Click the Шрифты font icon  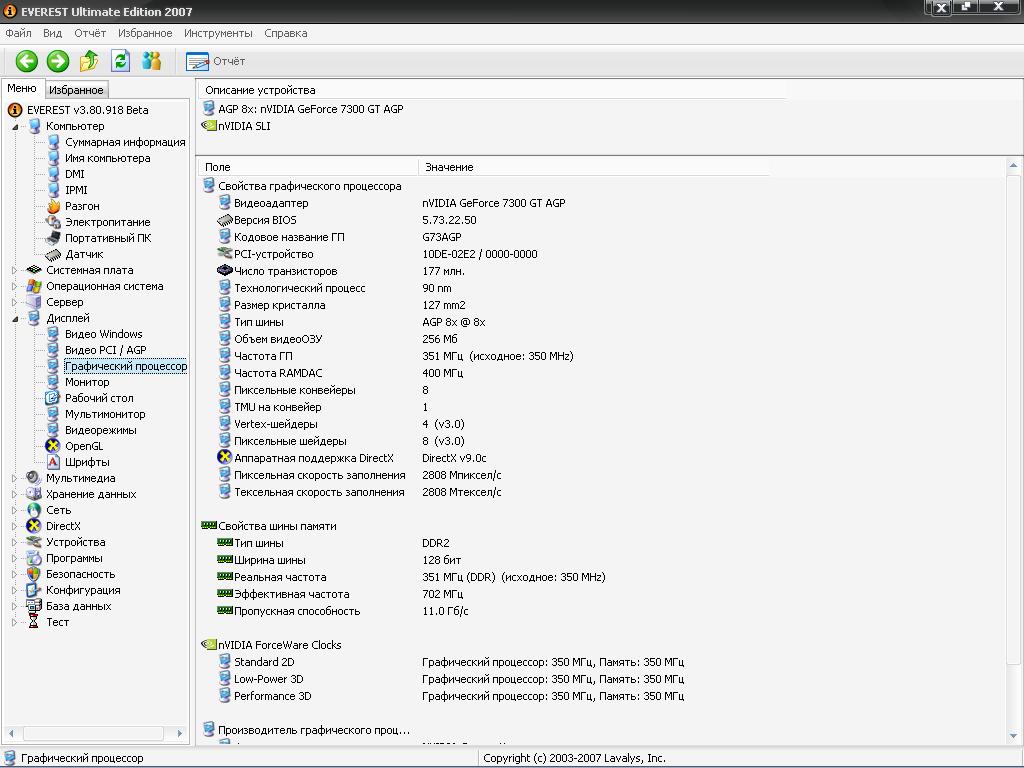point(53,462)
